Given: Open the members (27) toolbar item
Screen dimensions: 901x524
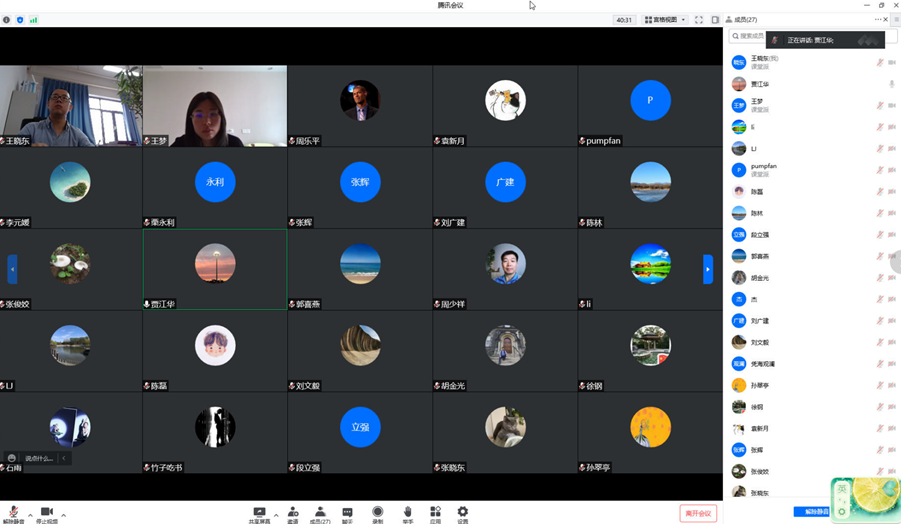Looking at the screenshot, I should 320,512.
